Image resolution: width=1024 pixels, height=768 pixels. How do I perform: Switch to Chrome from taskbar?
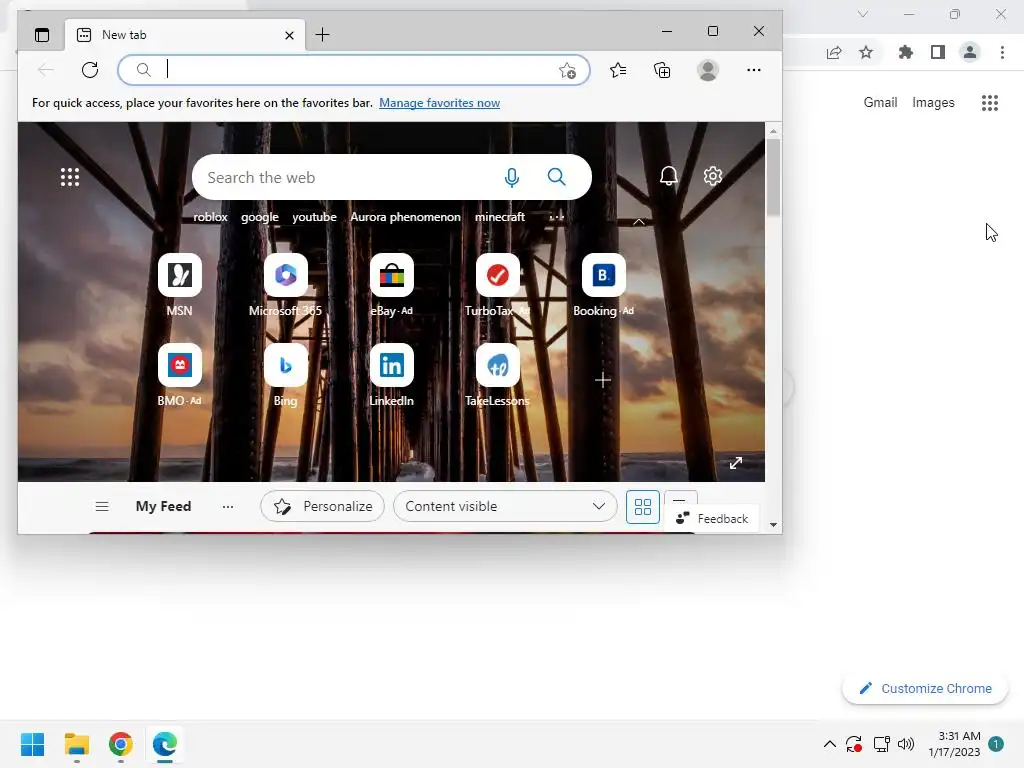tap(121, 744)
